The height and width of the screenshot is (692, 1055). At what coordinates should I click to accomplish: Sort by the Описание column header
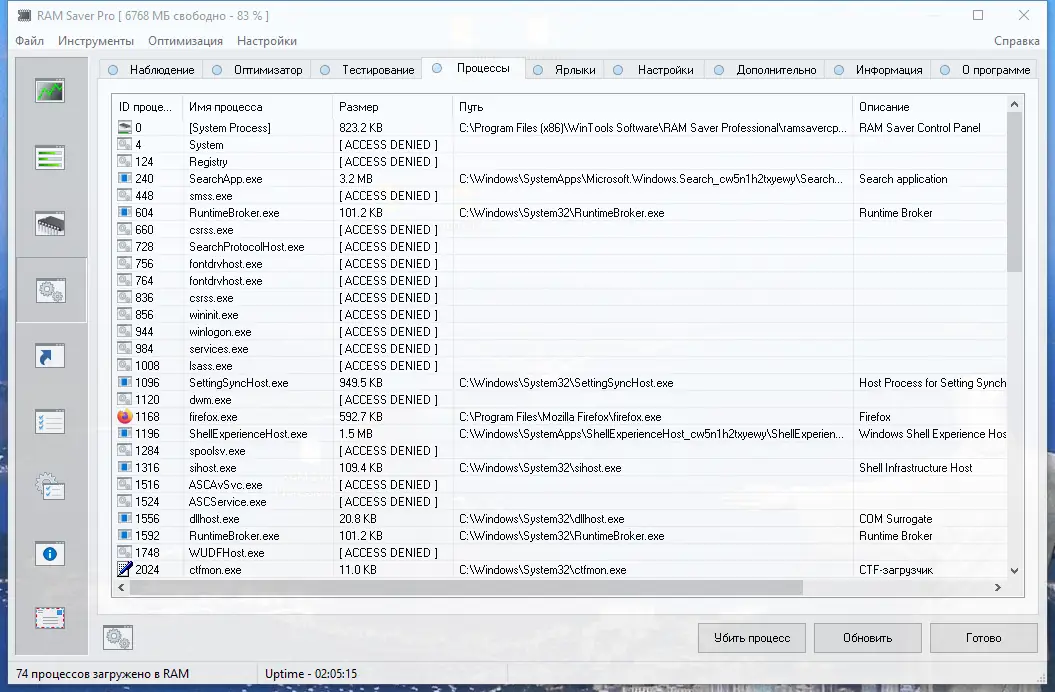pyautogui.click(x=930, y=107)
